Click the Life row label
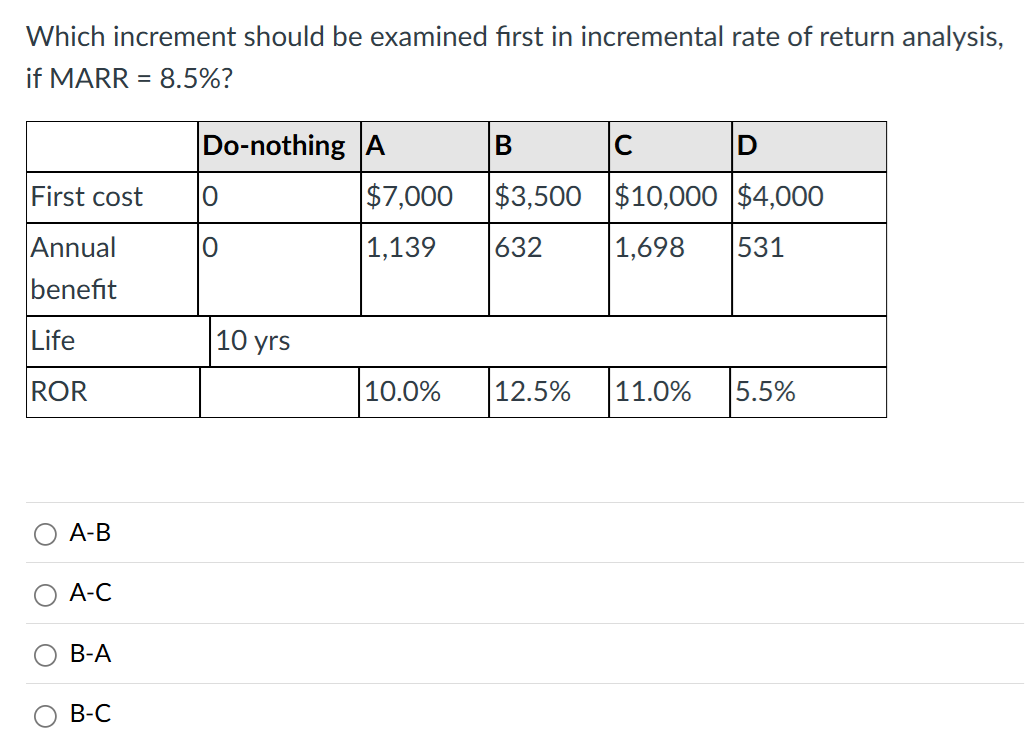 click(x=53, y=341)
